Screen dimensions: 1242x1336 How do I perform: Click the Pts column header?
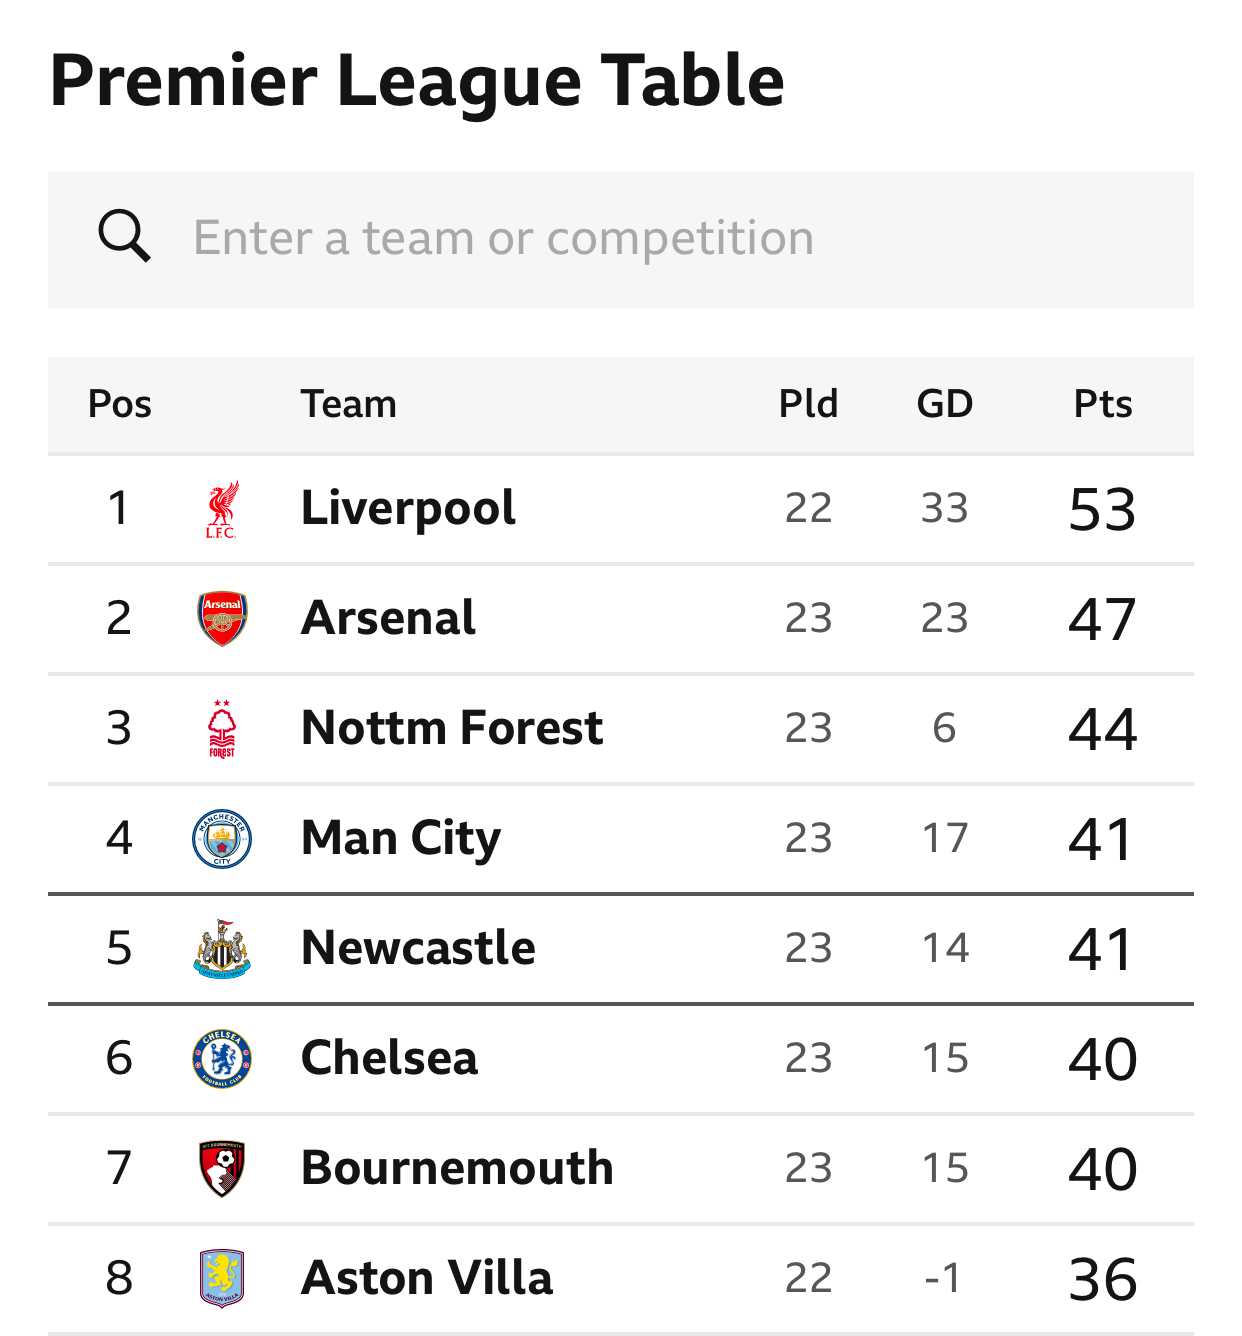pos(1103,404)
